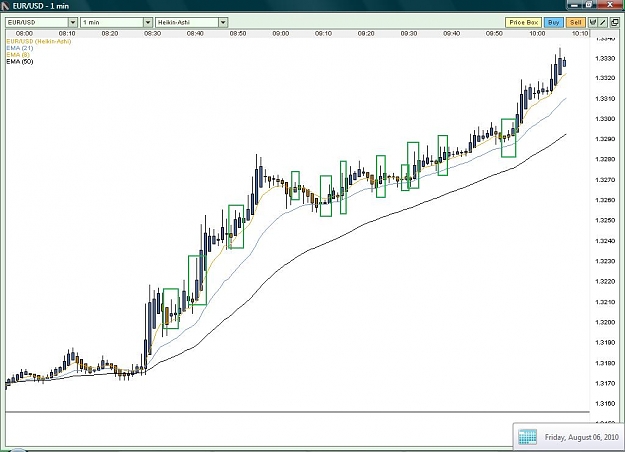Click the 1.3330 price axis label
Screen dimensions: 625x452
click(x=605, y=58)
